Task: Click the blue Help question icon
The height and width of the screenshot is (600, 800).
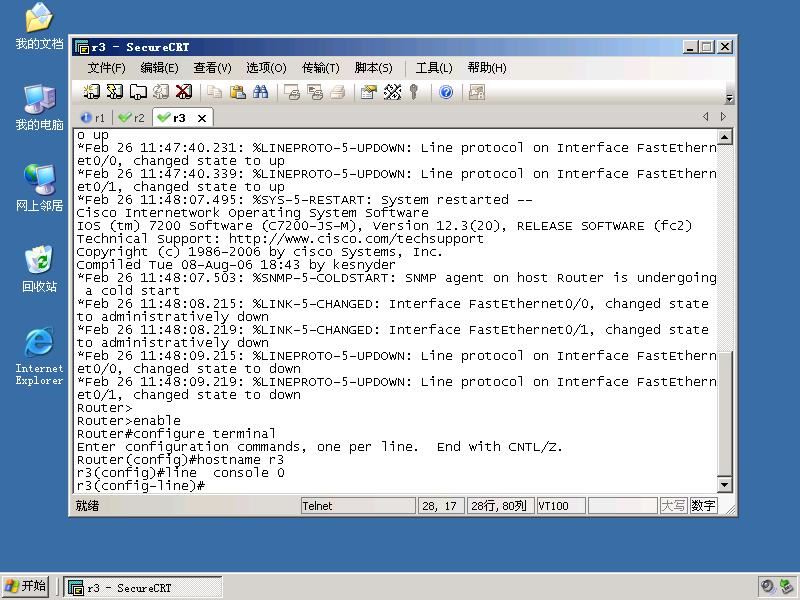Action: point(446,92)
